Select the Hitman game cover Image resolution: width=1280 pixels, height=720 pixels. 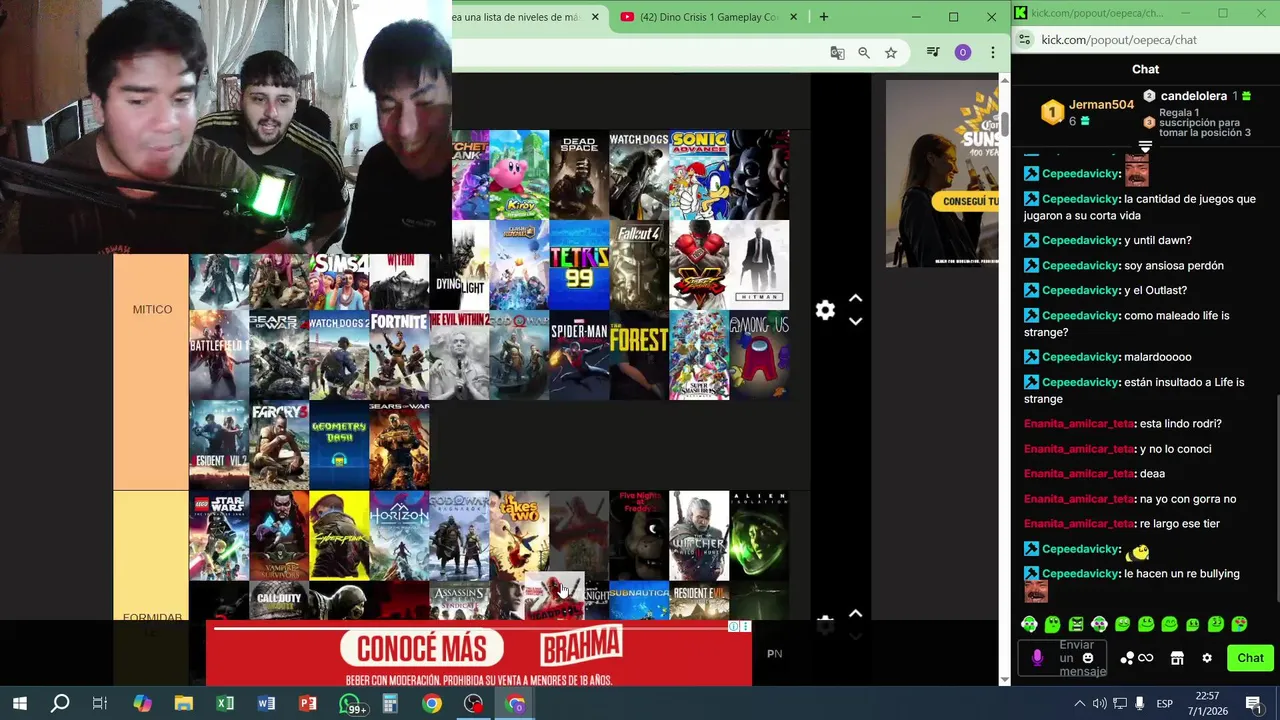pos(759,265)
